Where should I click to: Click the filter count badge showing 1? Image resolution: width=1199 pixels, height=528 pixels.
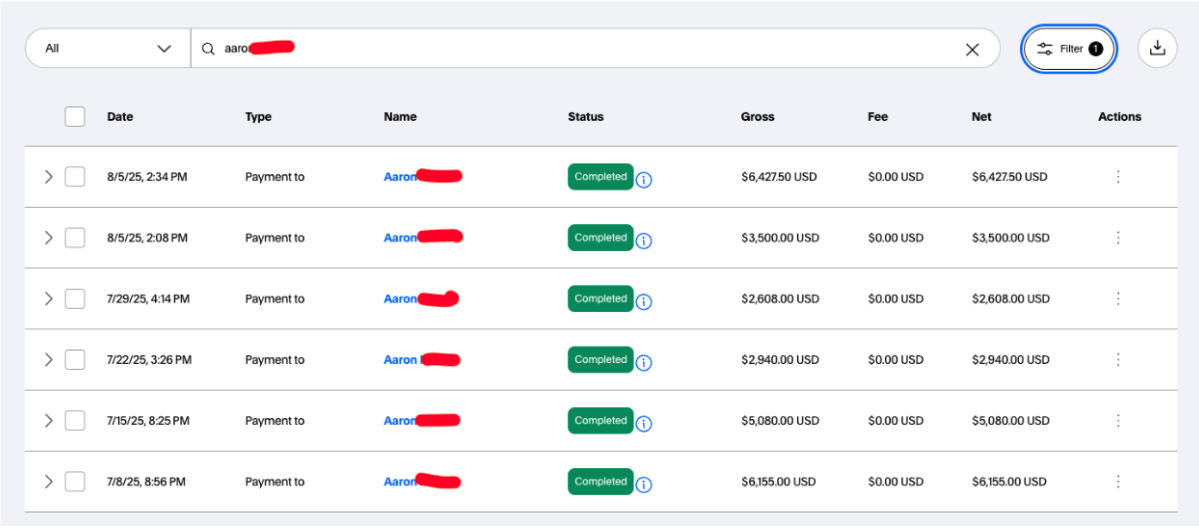coord(1095,49)
